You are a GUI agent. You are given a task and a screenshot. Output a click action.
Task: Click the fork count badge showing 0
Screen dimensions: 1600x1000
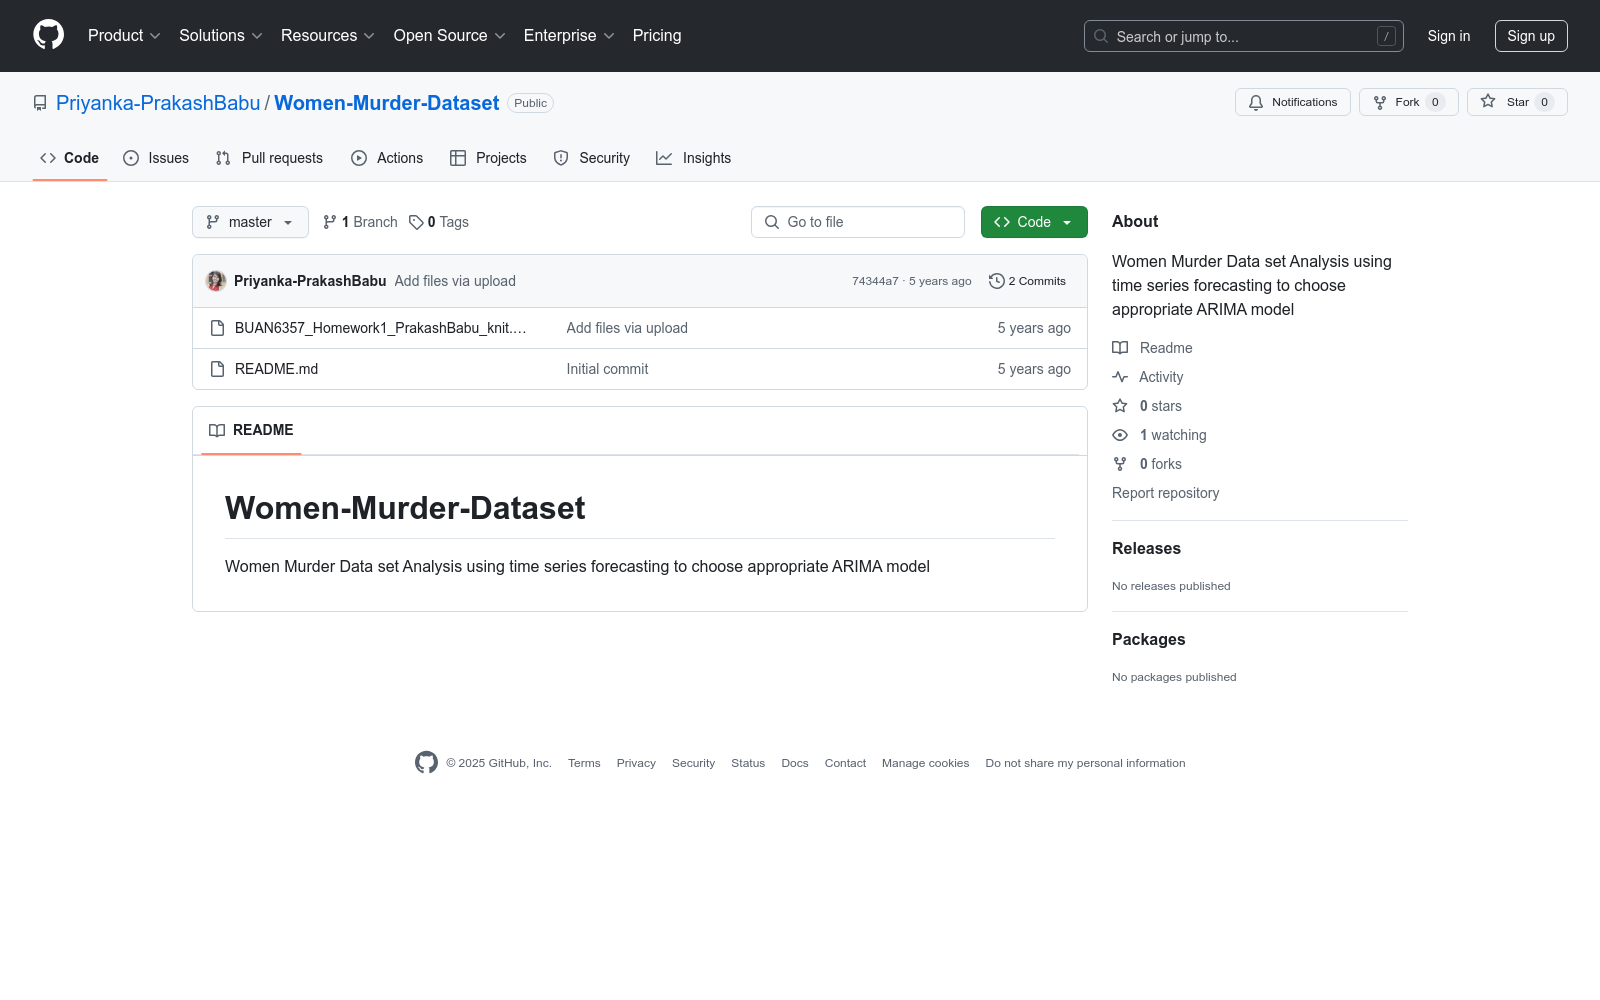pos(1435,102)
